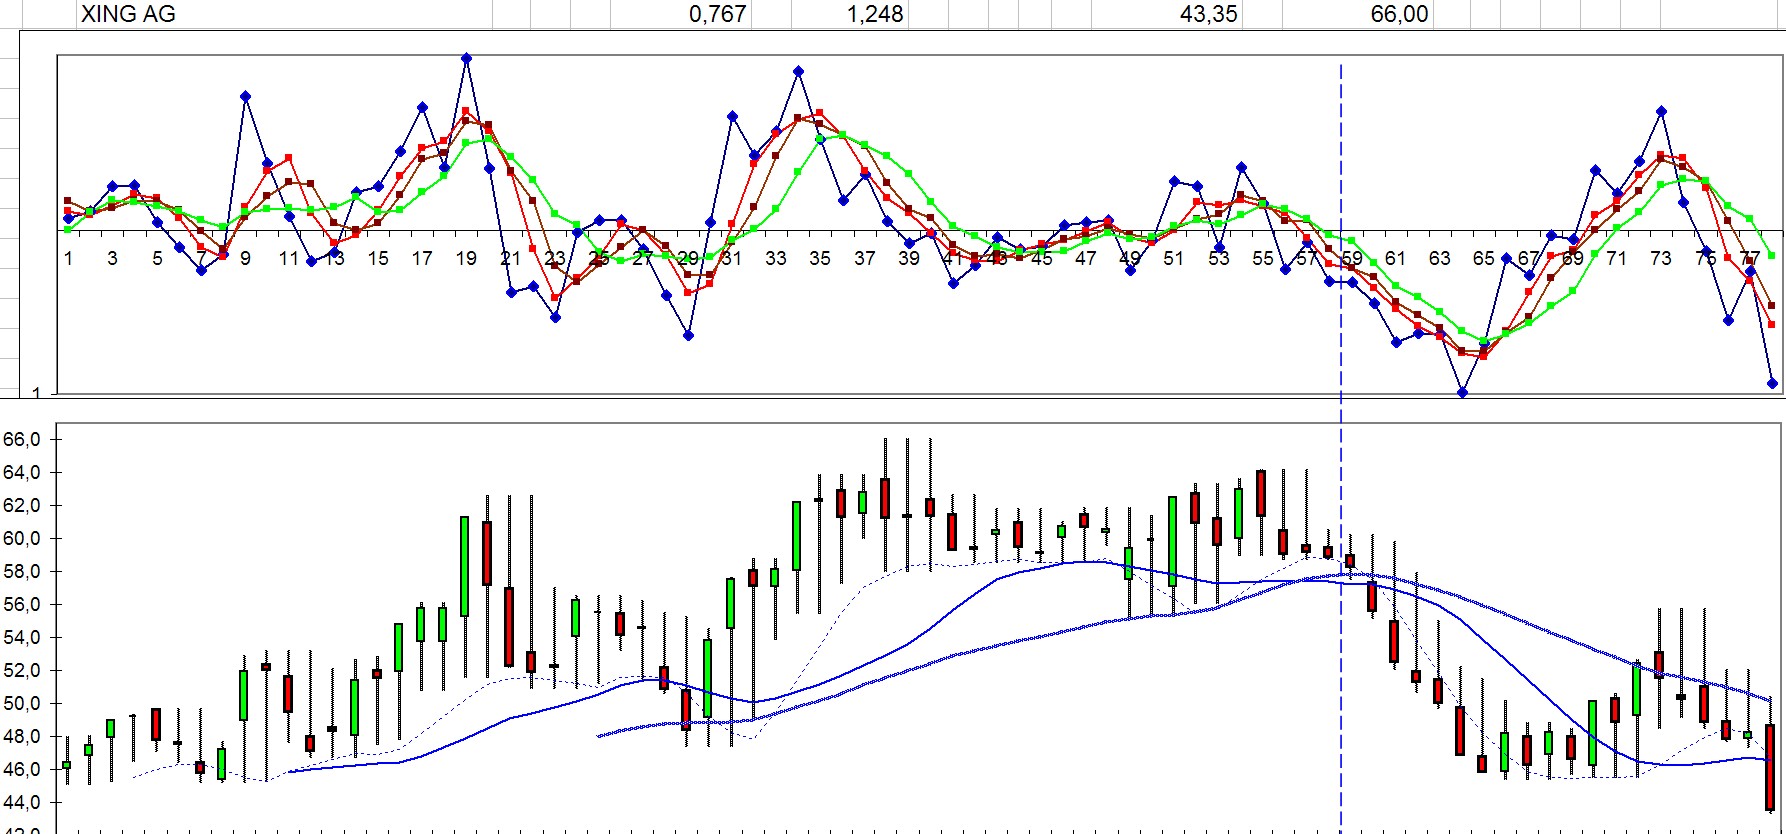1786x834 pixels.
Task: Click the blue diamond peak above period 73
Action: click(x=1661, y=111)
